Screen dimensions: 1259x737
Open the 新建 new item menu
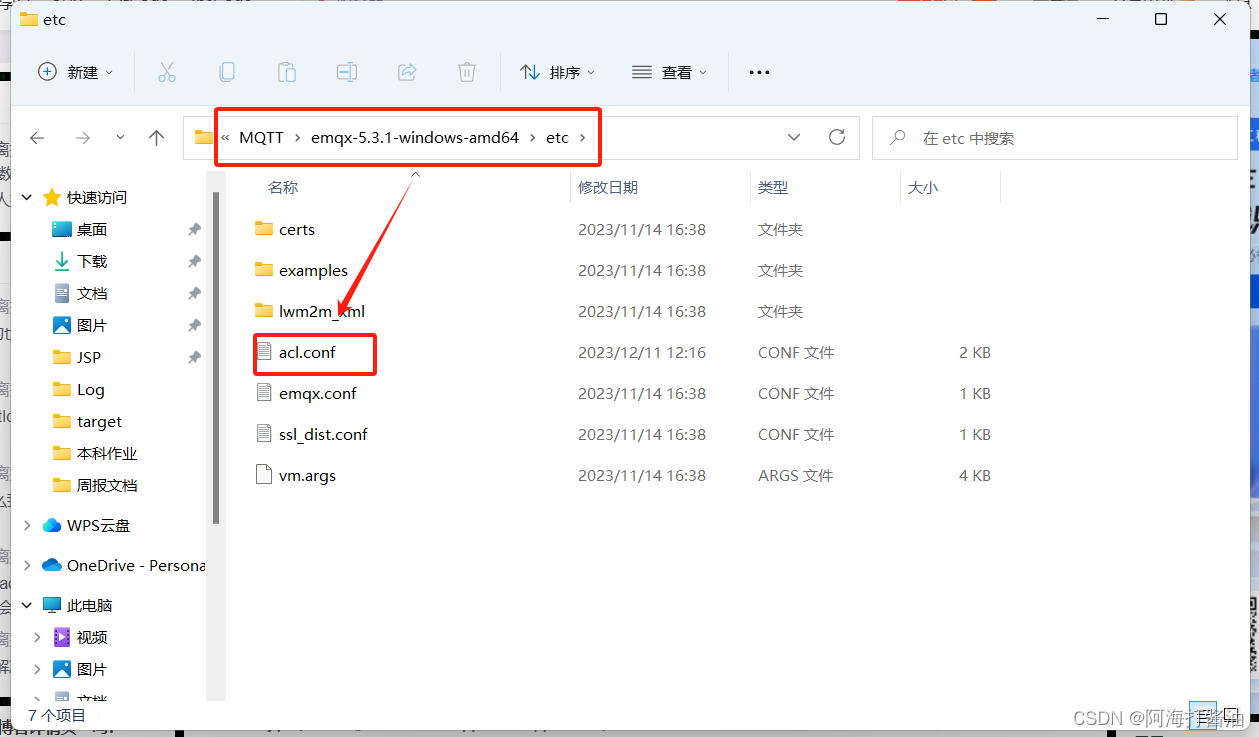click(75, 71)
